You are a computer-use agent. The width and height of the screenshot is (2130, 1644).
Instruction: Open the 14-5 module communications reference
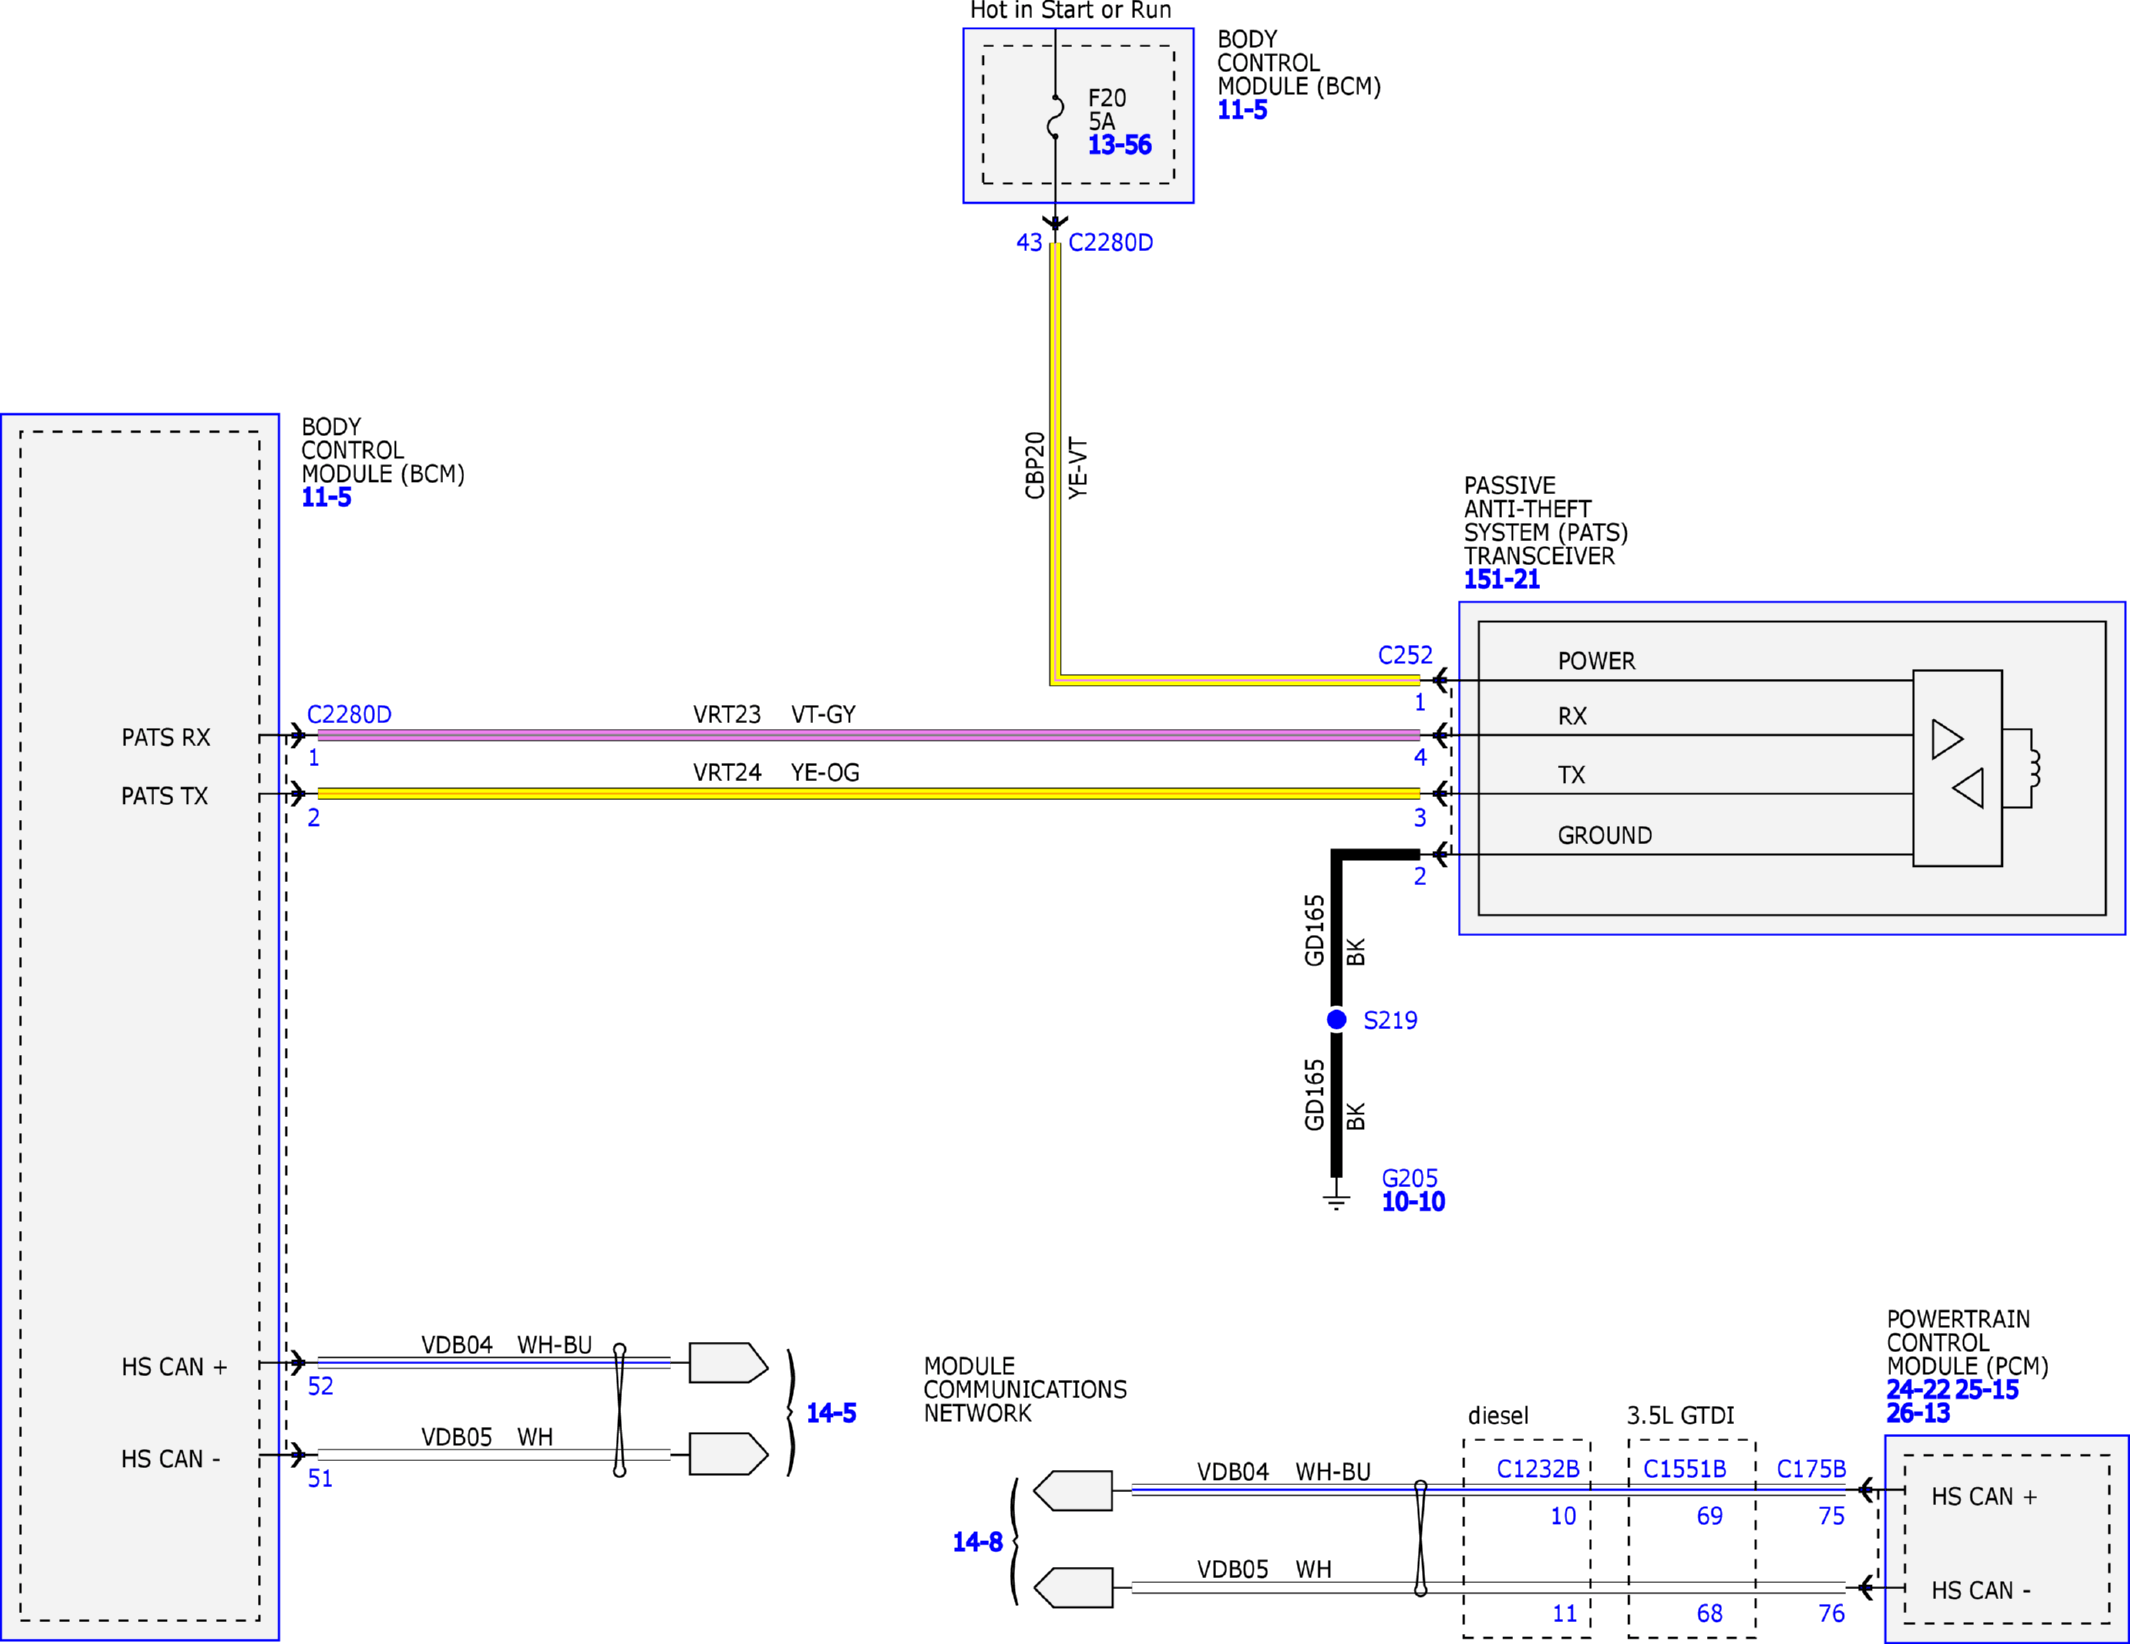click(831, 1413)
